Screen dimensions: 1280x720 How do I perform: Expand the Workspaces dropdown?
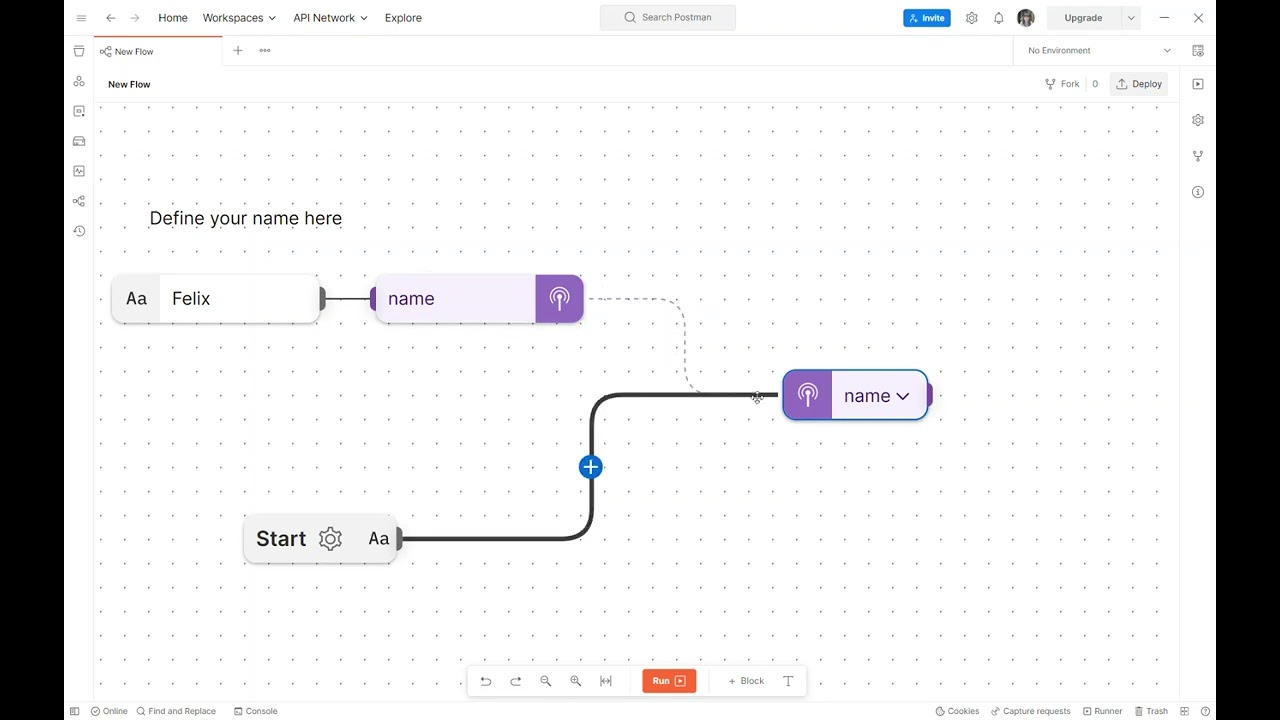click(x=239, y=18)
